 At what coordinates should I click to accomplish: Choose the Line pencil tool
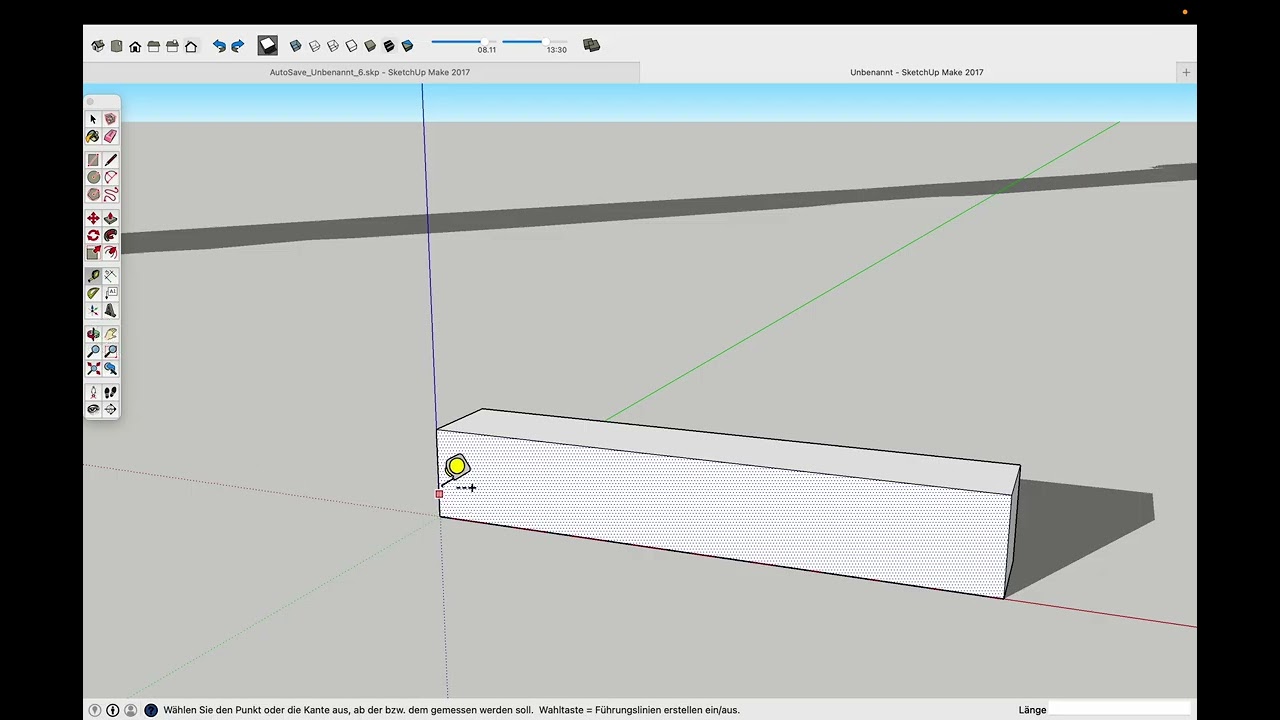[x=110, y=160]
